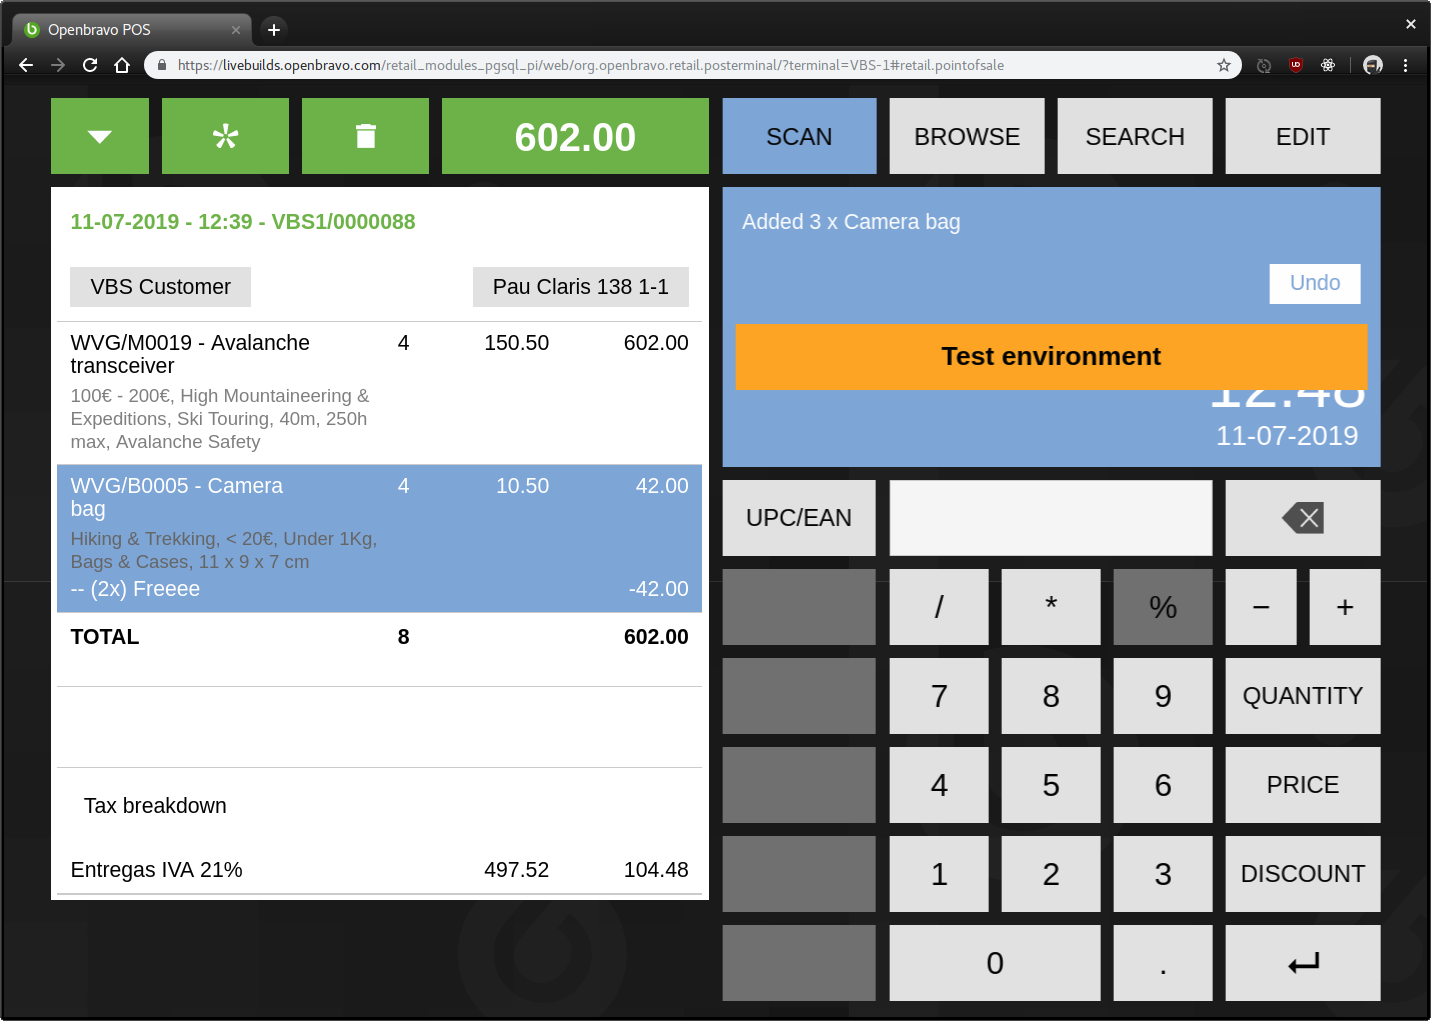
Task: Click the site lock icon
Action: (161, 65)
